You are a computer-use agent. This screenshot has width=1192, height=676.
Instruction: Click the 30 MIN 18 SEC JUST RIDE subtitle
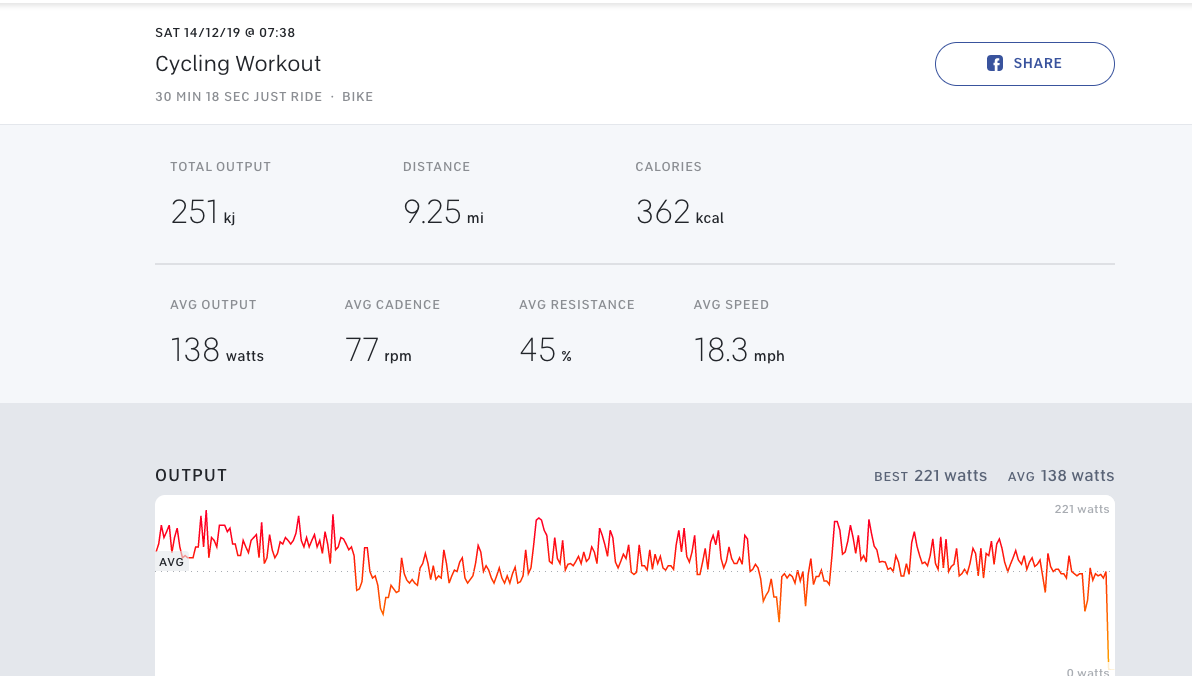[x=239, y=97]
